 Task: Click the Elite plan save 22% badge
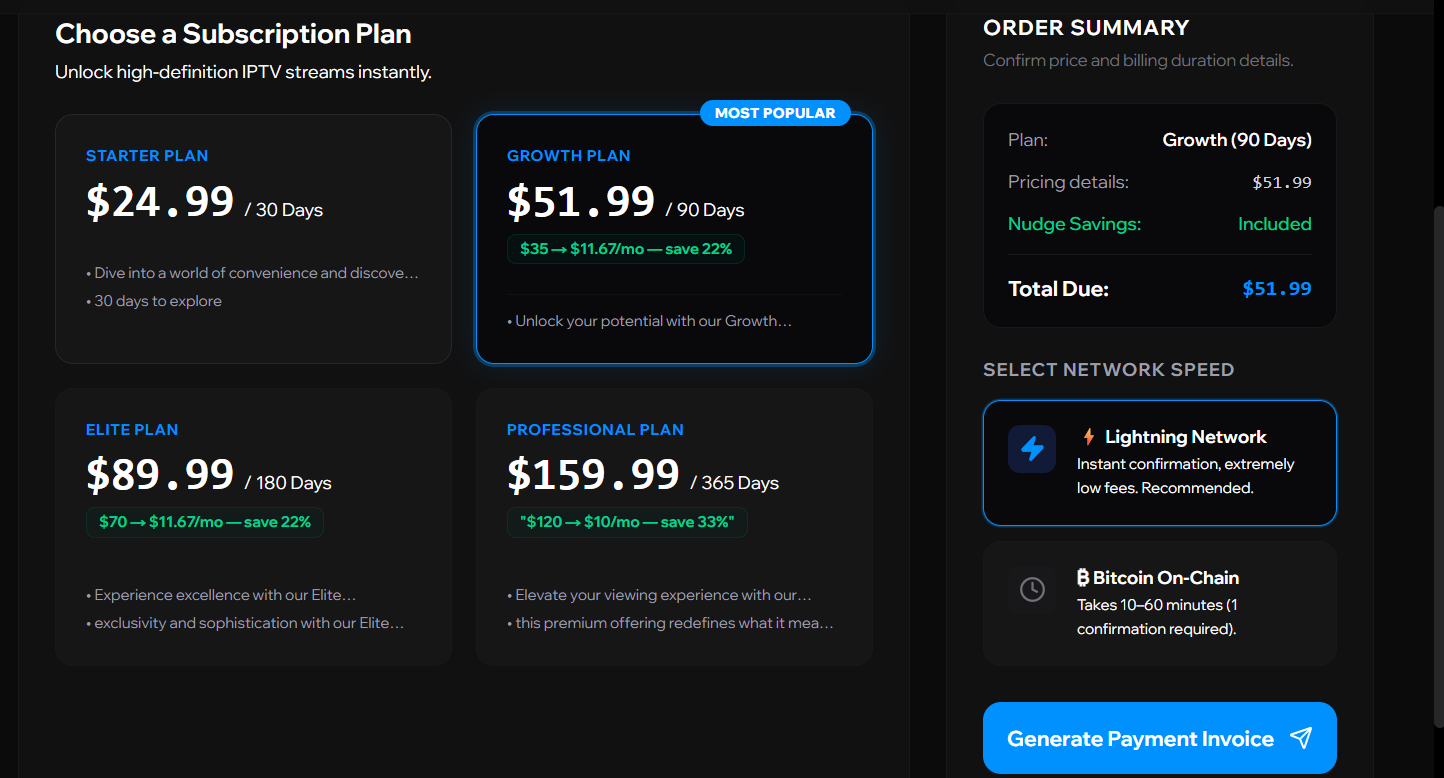205,522
